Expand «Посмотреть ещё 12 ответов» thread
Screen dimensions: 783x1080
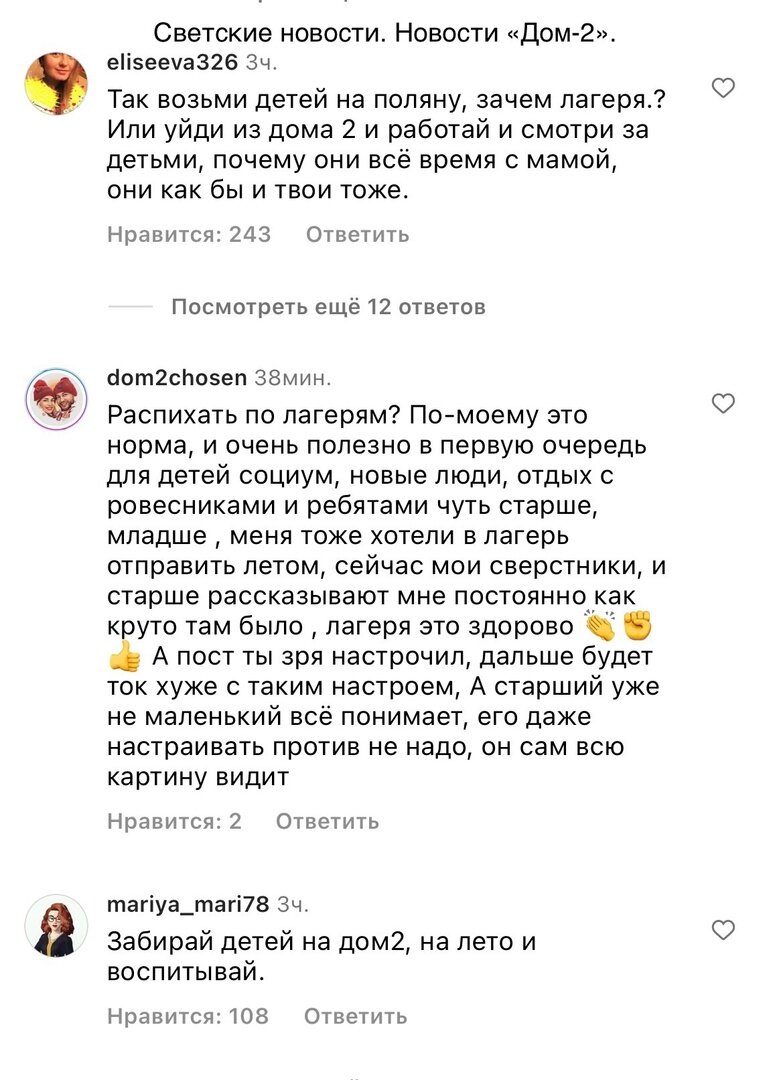(x=330, y=307)
